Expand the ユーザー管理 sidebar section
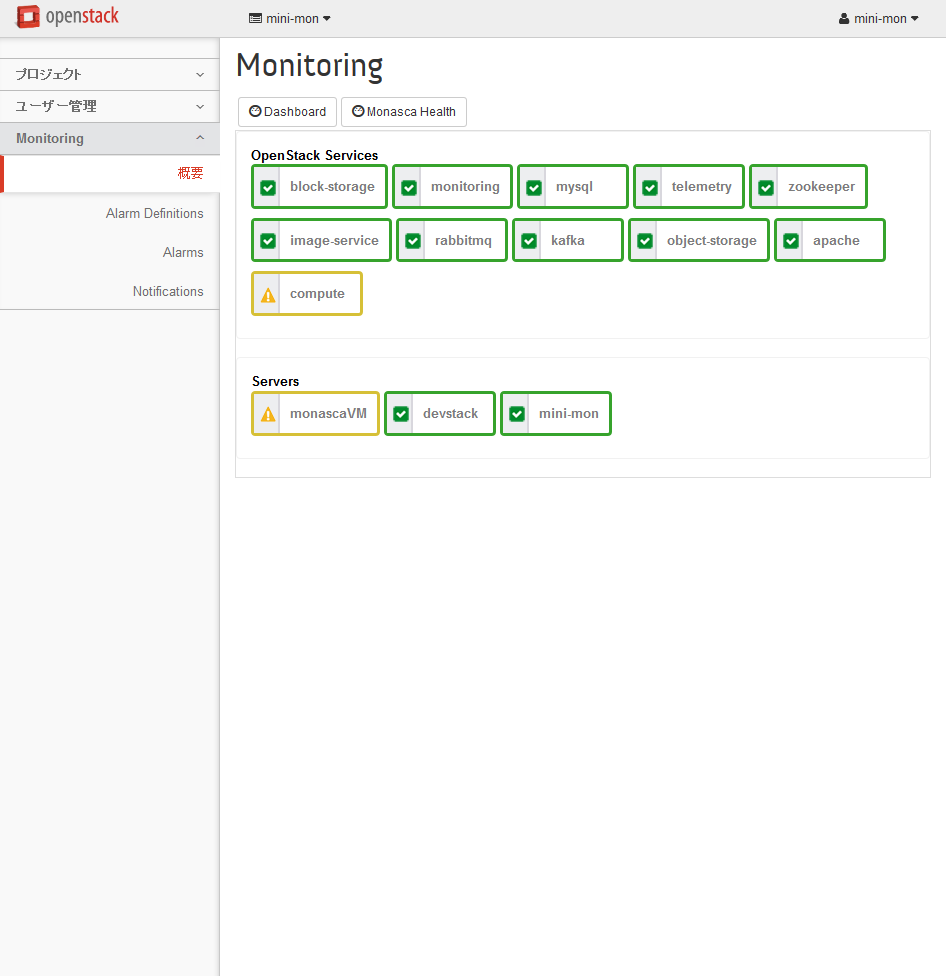 [x=110, y=106]
